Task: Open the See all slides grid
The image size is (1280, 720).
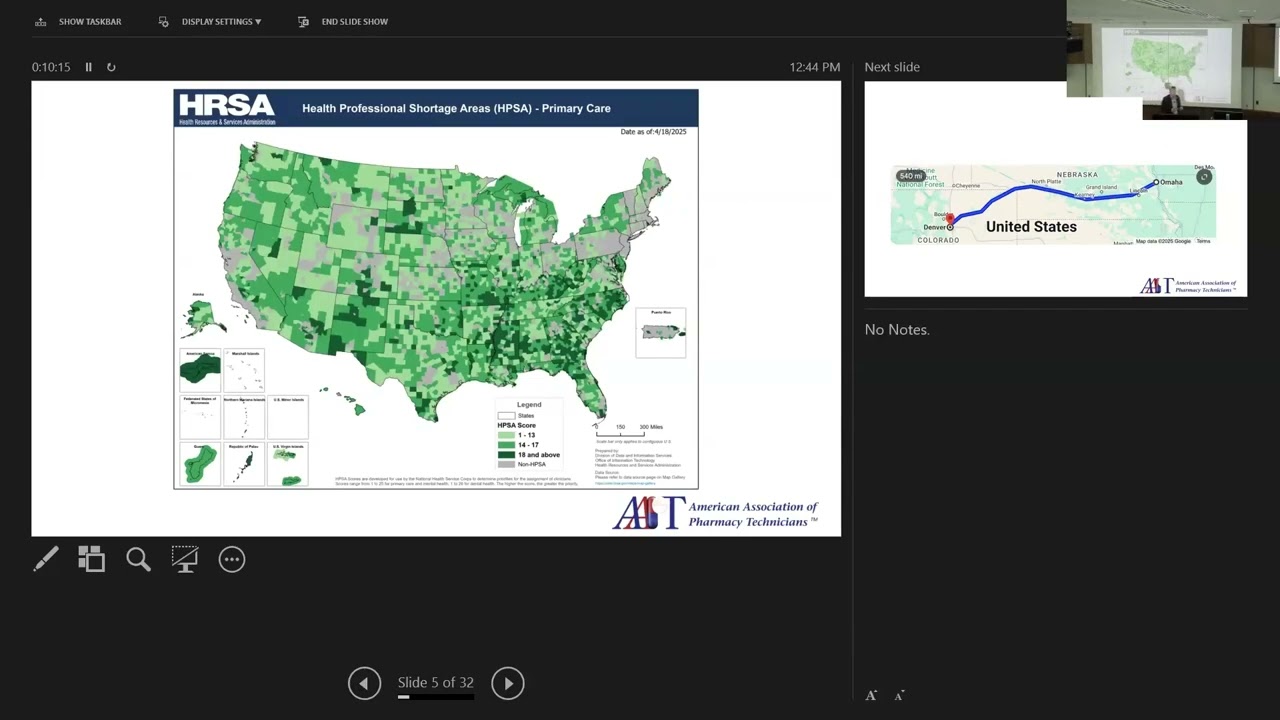Action: pyautogui.click(x=92, y=559)
